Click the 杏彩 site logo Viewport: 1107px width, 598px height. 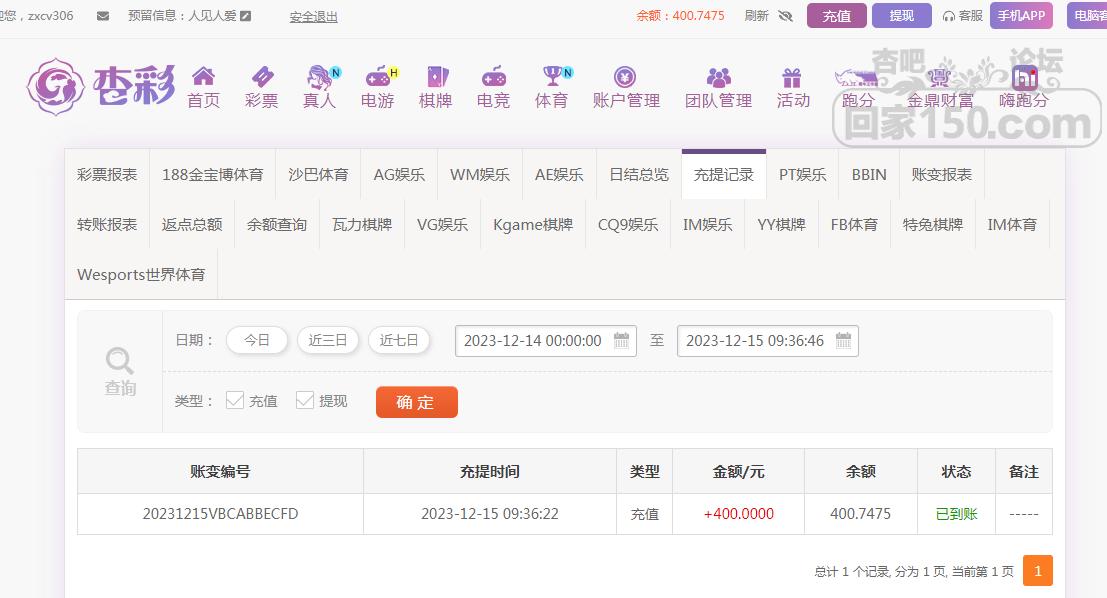coord(101,86)
